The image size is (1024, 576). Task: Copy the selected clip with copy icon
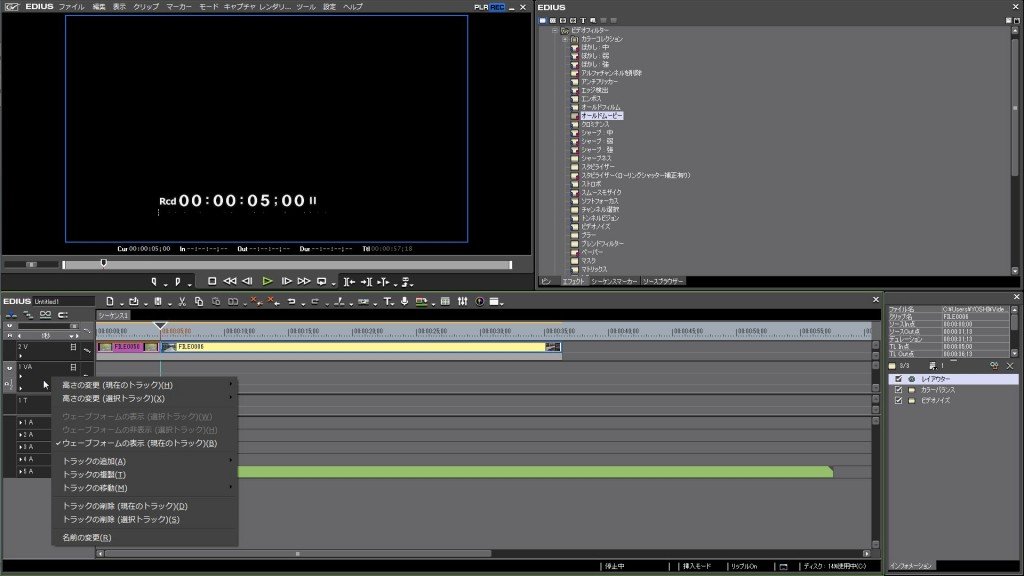pos(199,301)
